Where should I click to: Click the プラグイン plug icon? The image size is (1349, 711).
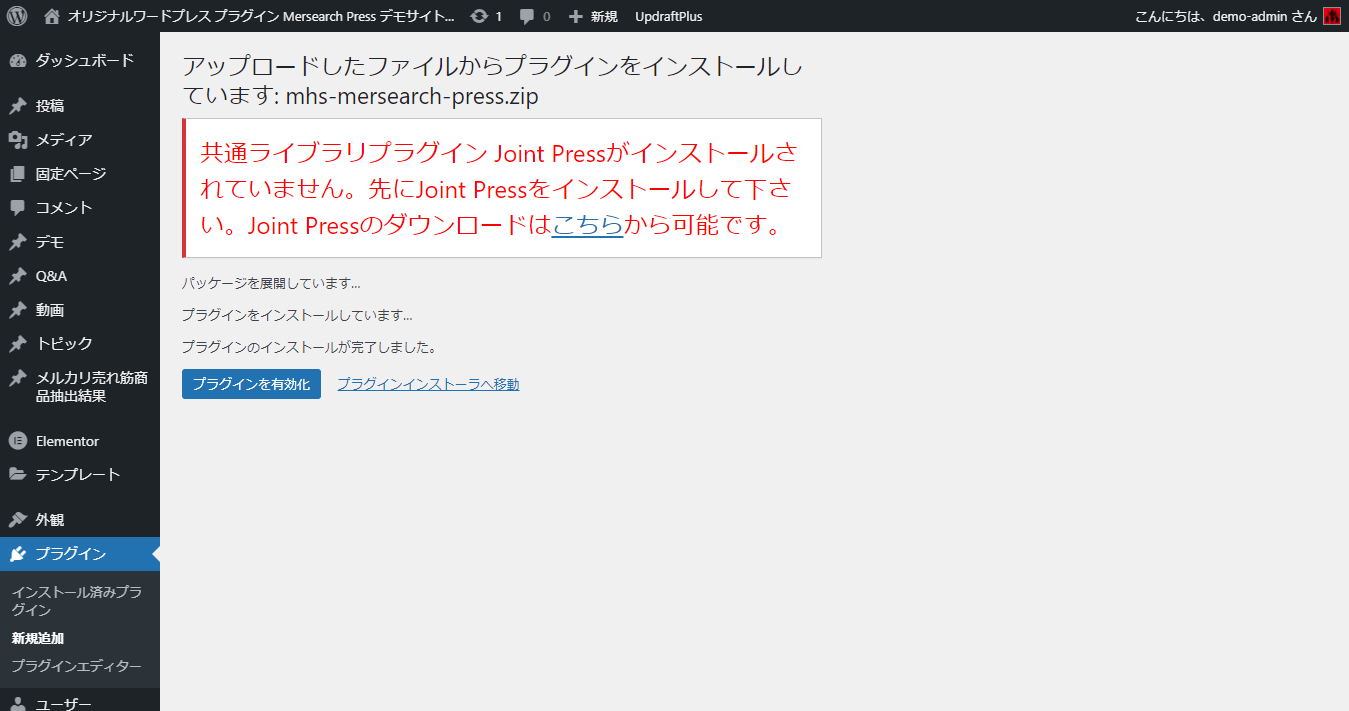click(17, 554)
